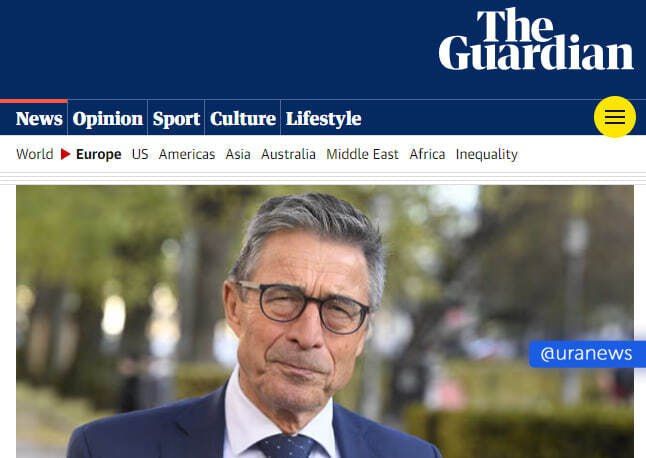Viewport: 646px width, 458px height.
Task: Click the @uranews watermark label
Action: point(587,354)
